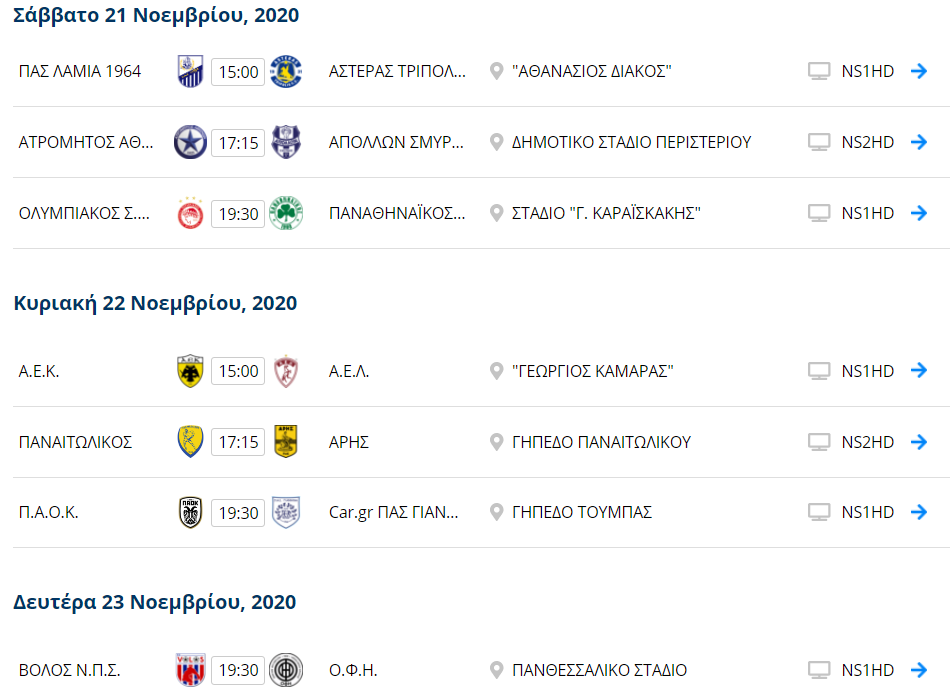Open the ΠΑΝΑΙΤΩΛΙΚΟΣ home team link
This screenshot has width=950, height=700.
click(x=76, y=442)
